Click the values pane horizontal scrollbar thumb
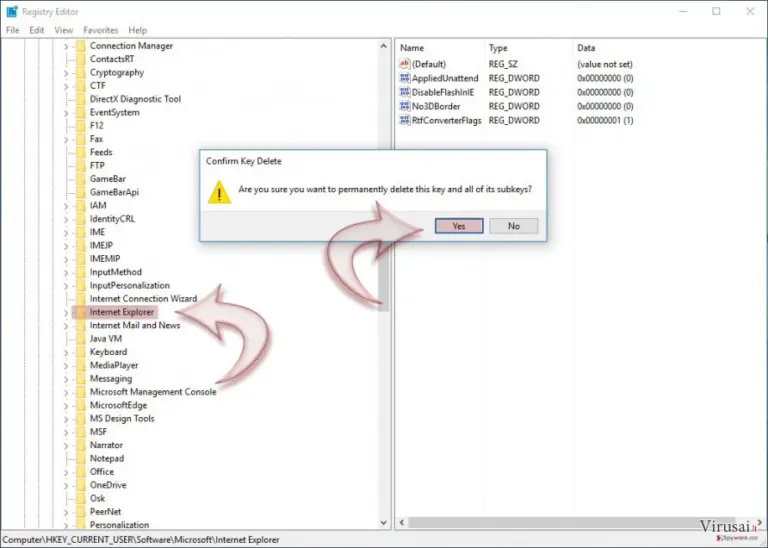768x548 pixels. [x=572, y=523]
